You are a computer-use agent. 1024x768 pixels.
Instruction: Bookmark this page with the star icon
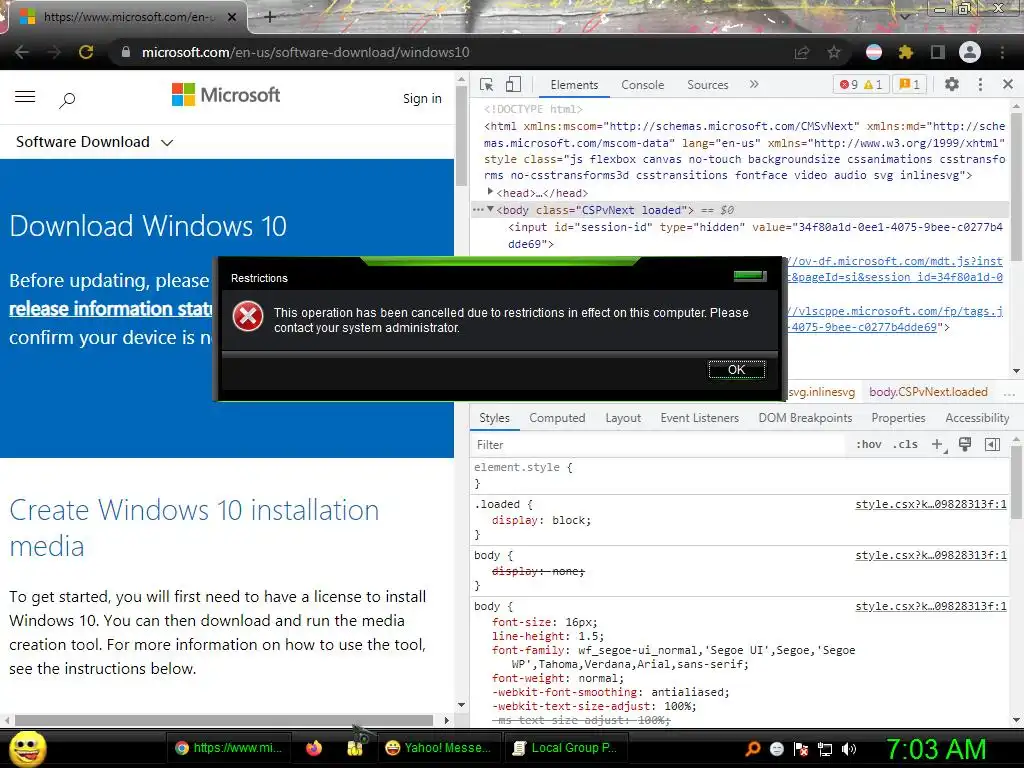click(834, 52)
